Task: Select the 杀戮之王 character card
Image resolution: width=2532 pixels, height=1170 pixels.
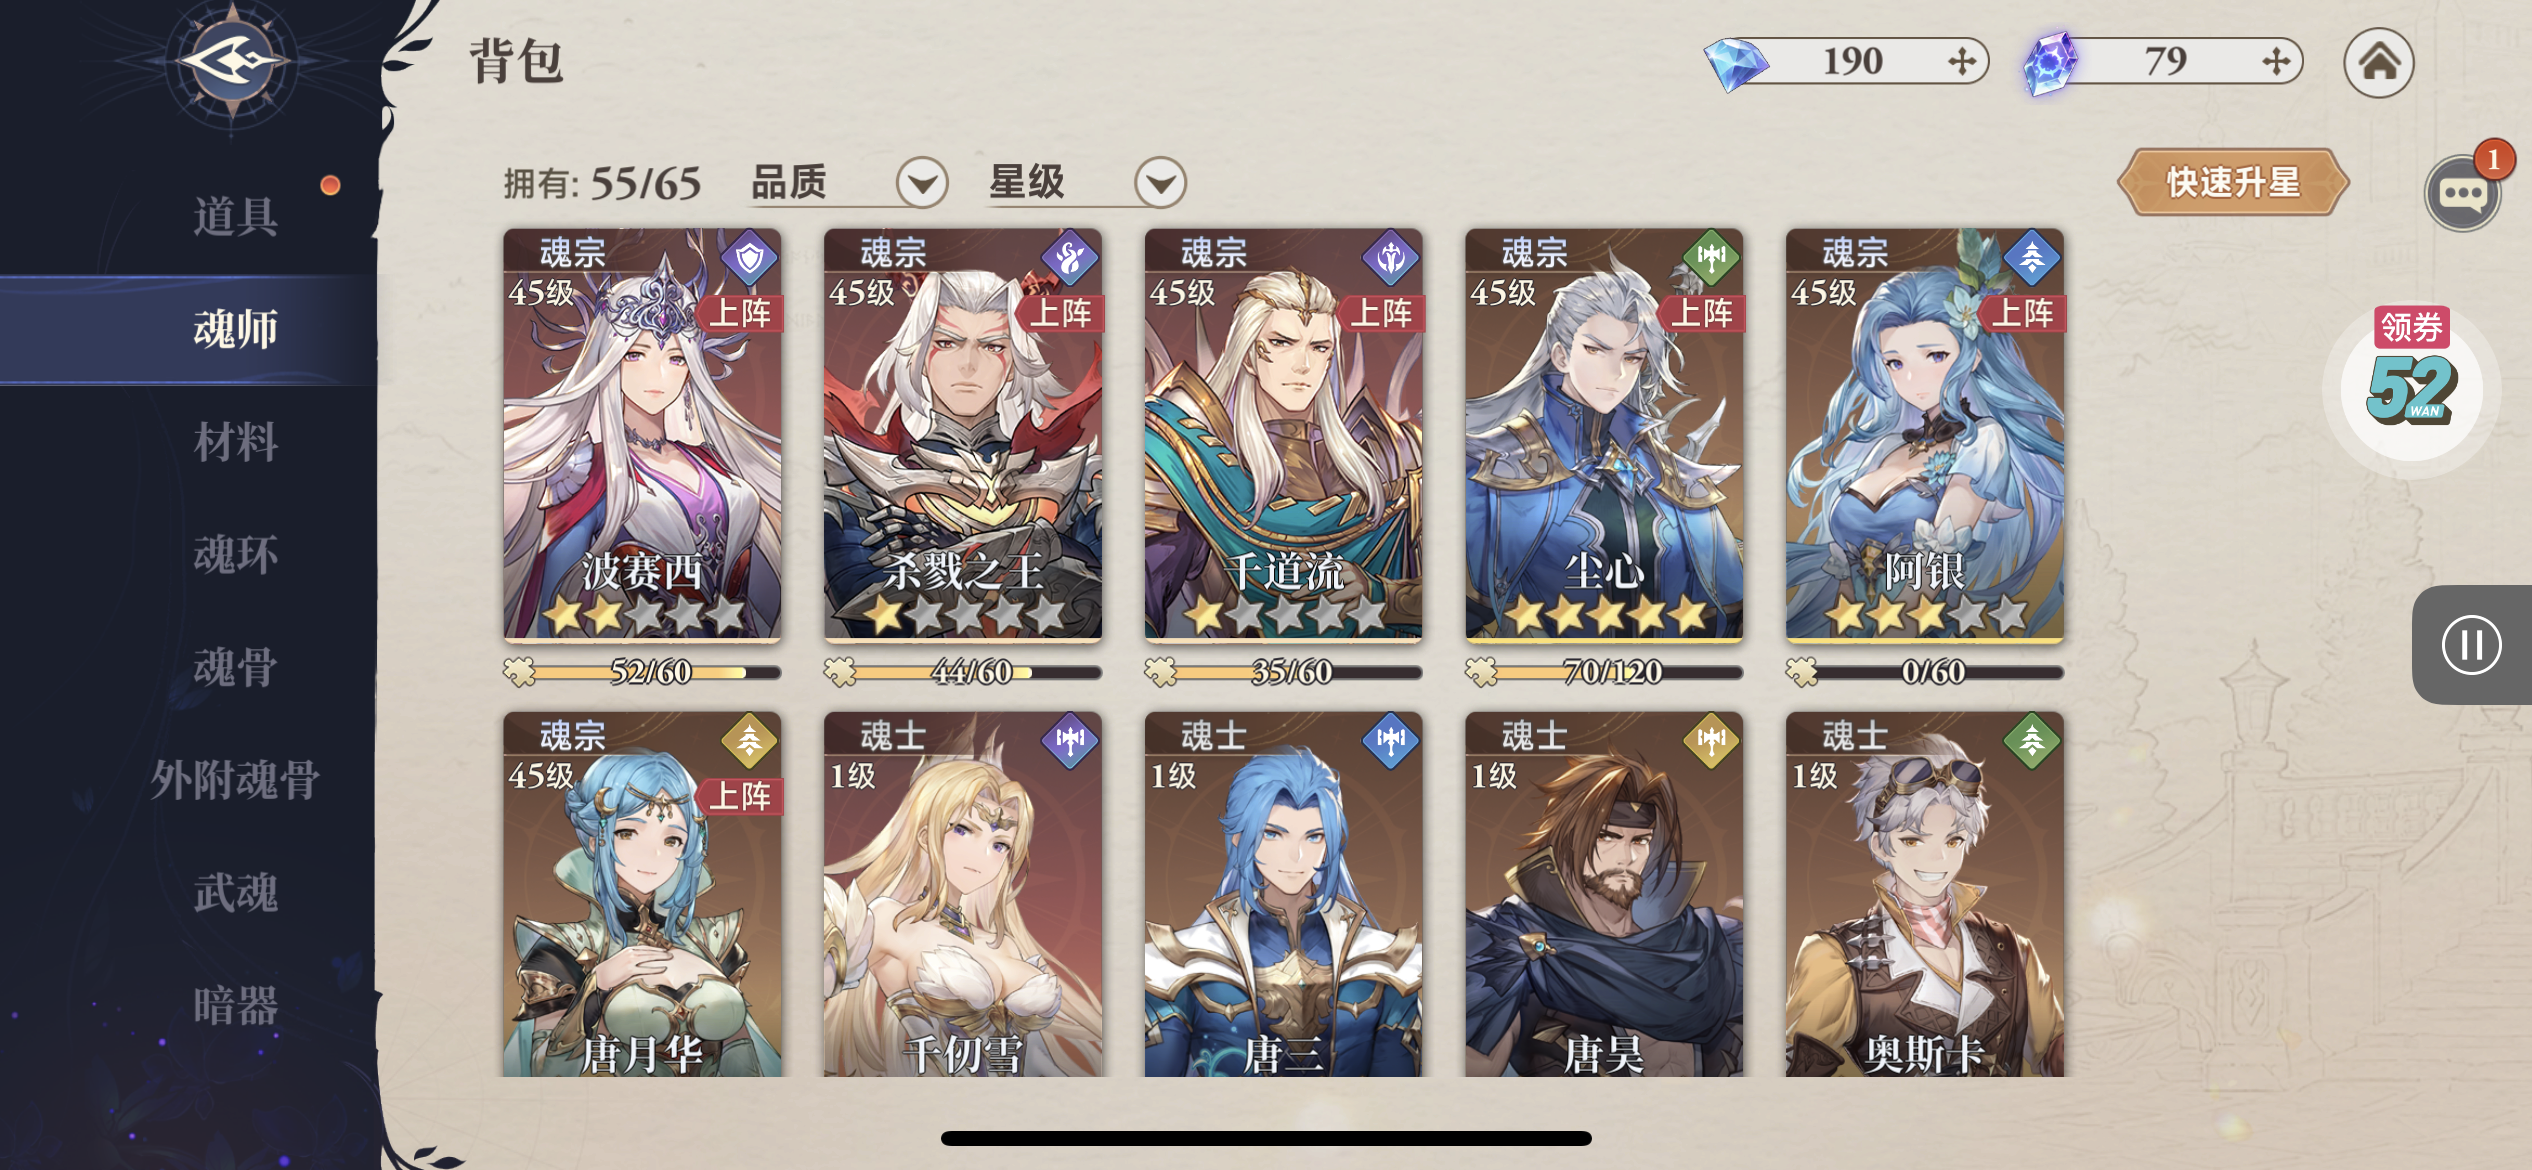Action: coord(963,435)
